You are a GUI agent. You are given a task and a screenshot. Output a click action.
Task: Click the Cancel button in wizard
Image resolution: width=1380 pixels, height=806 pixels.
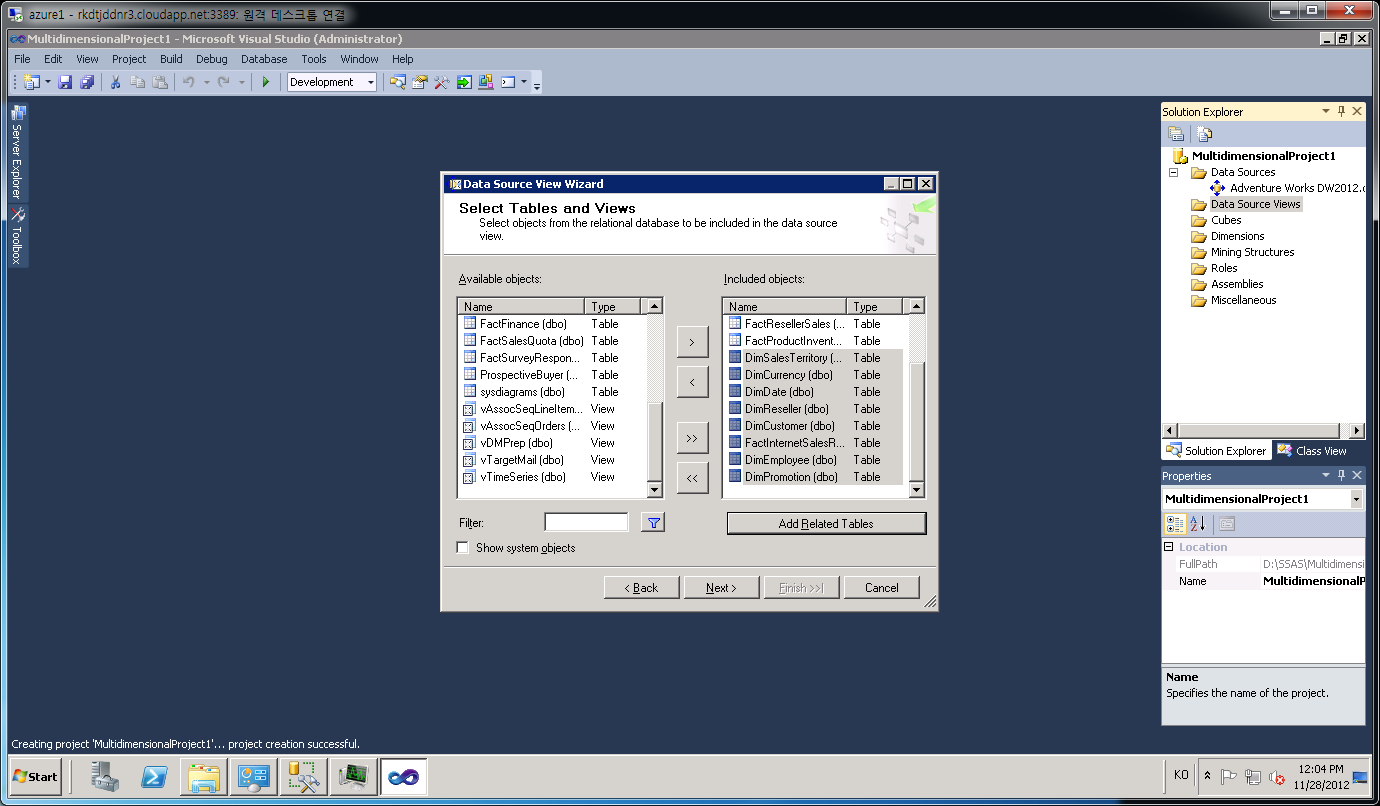click(882, 588)
